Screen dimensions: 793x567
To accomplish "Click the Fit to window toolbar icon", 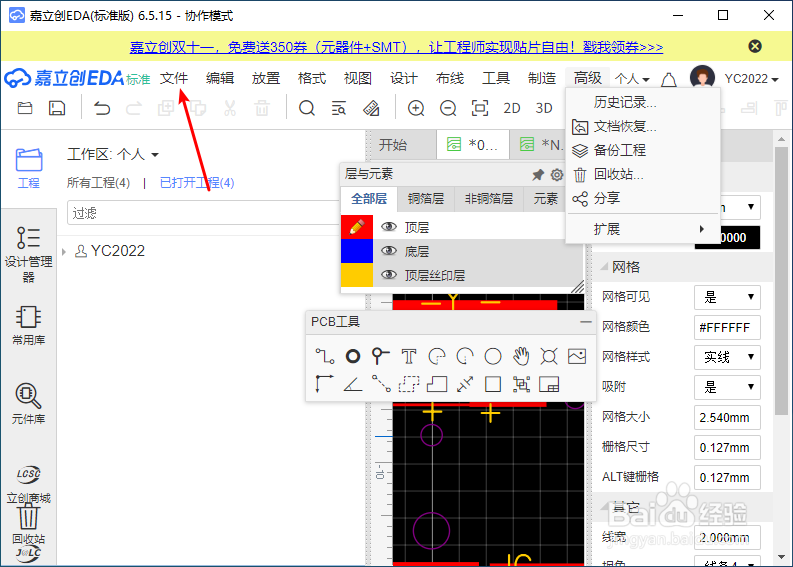I will pyautogui.click(x=480, y=108).
